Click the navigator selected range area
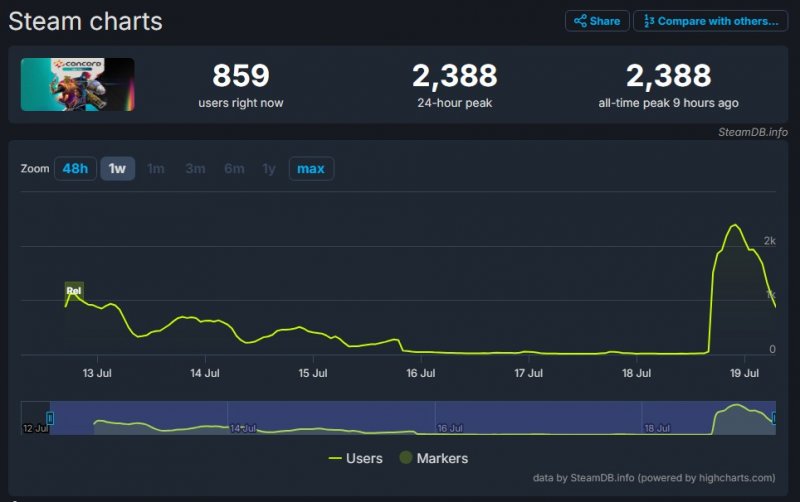800x502 pixels. (412, 418)
